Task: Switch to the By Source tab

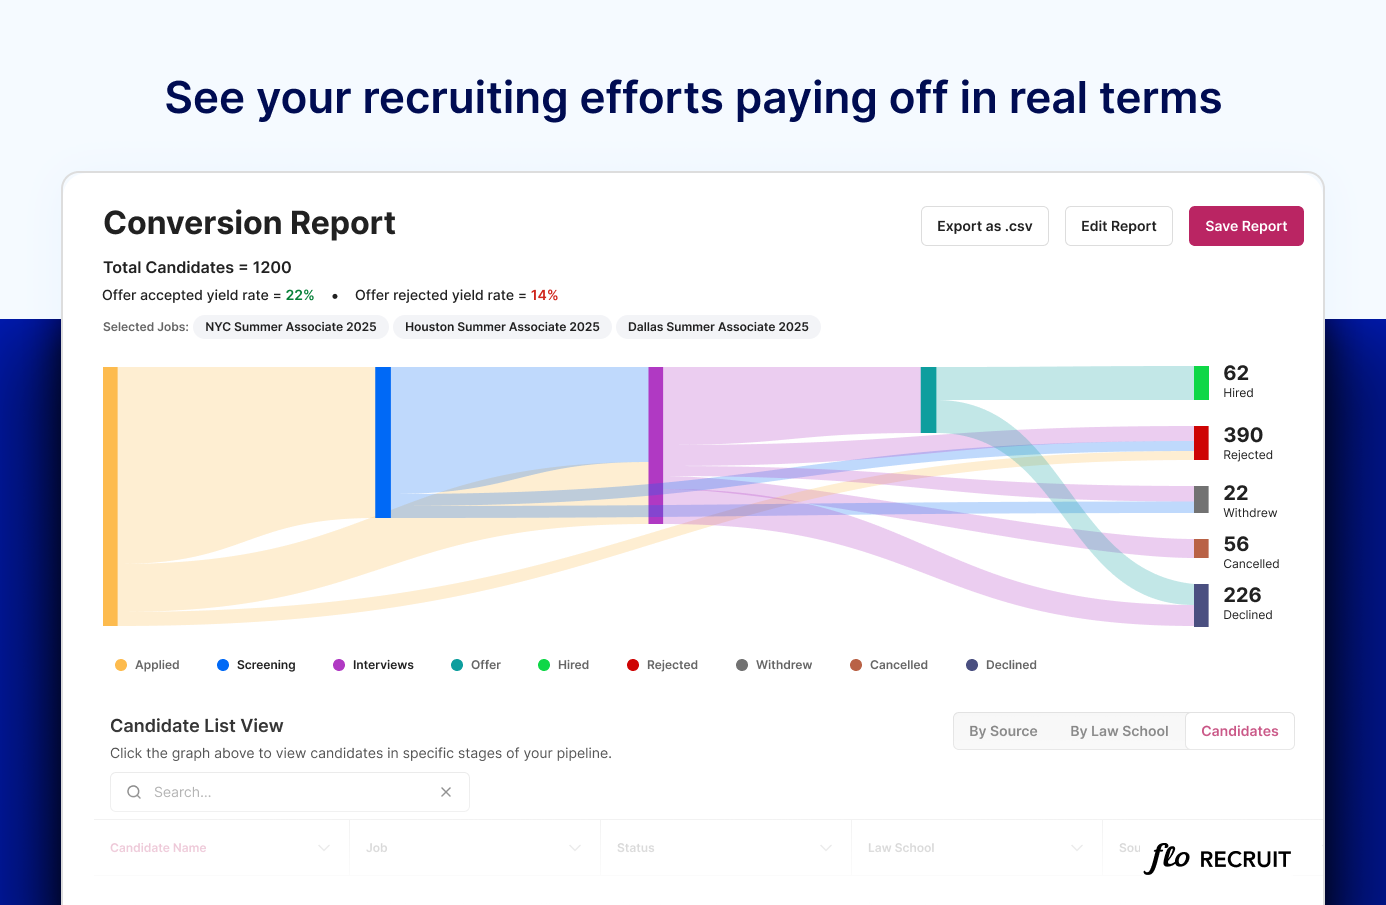Action: (1003, 731)
